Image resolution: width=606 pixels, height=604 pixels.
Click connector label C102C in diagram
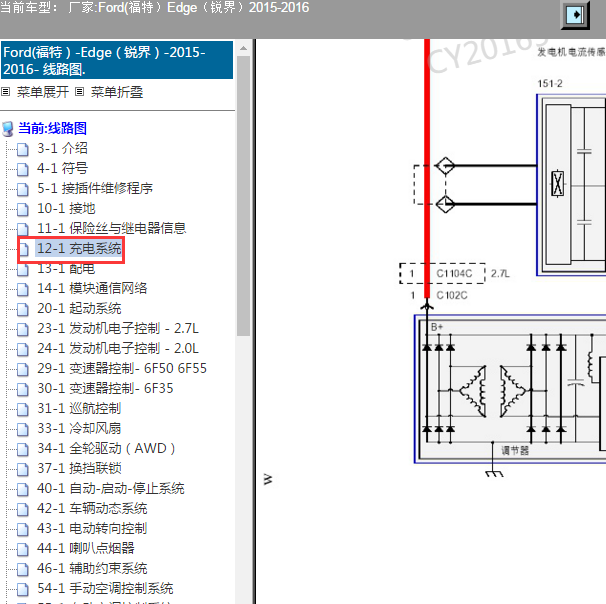452,296
